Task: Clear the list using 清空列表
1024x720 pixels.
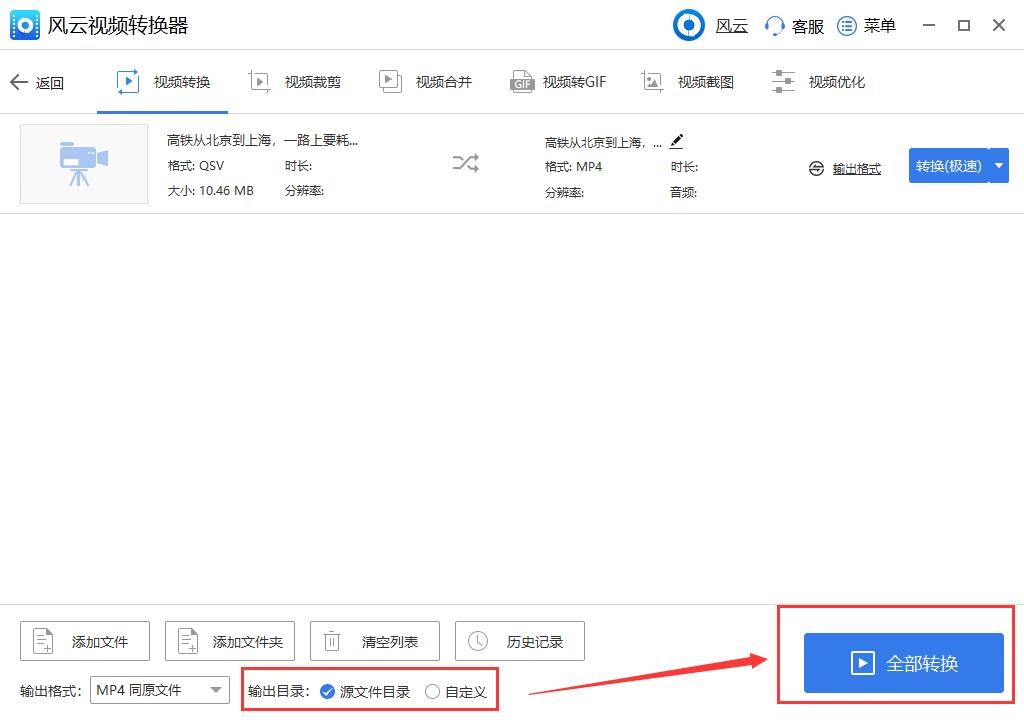Action: point(374,641)
